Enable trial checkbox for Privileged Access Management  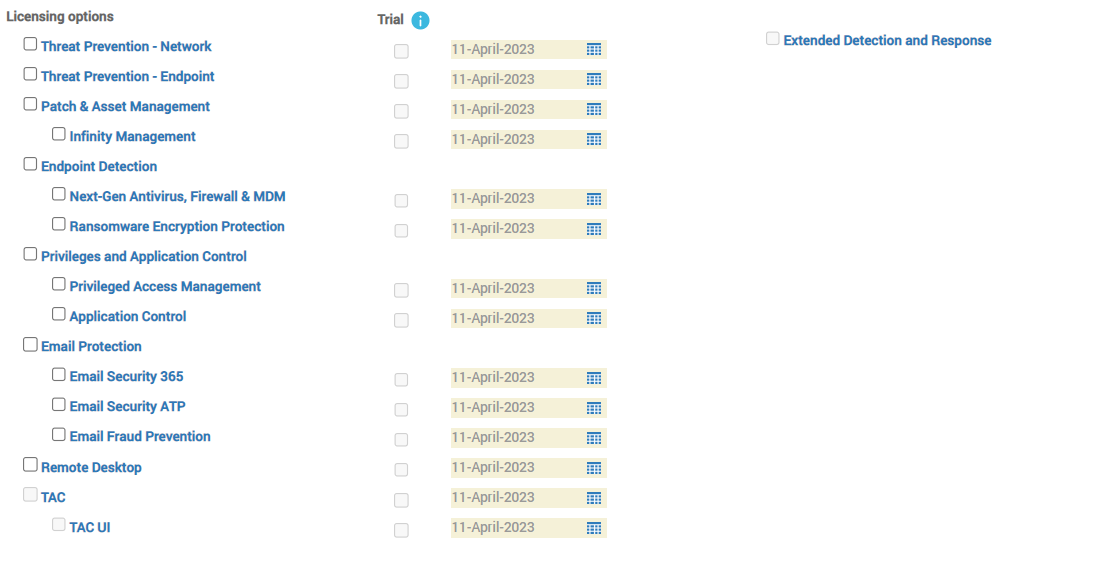tap(401, 290)
